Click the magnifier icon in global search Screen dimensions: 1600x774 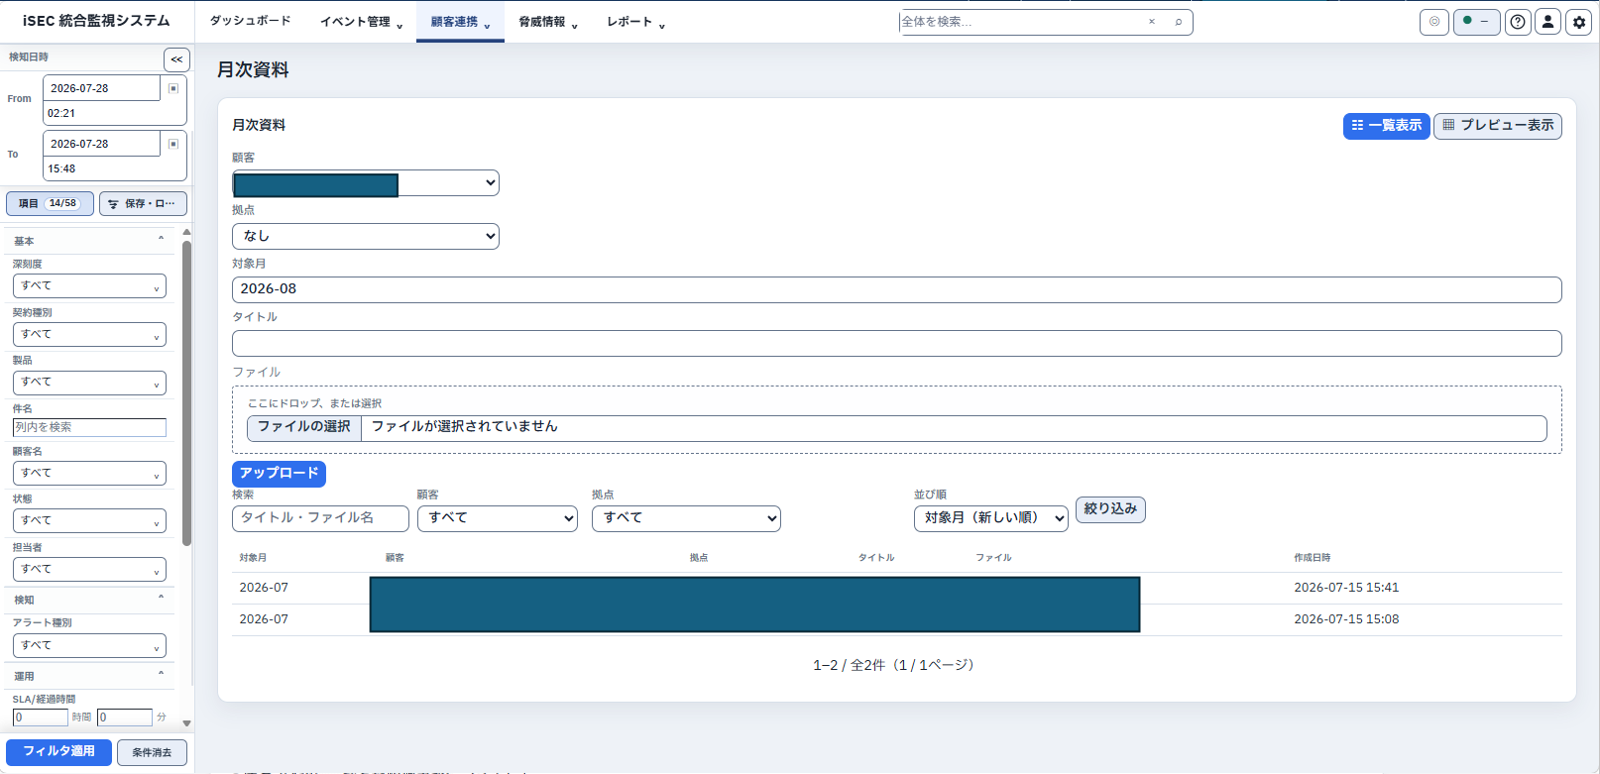[x=1178, y=22]
